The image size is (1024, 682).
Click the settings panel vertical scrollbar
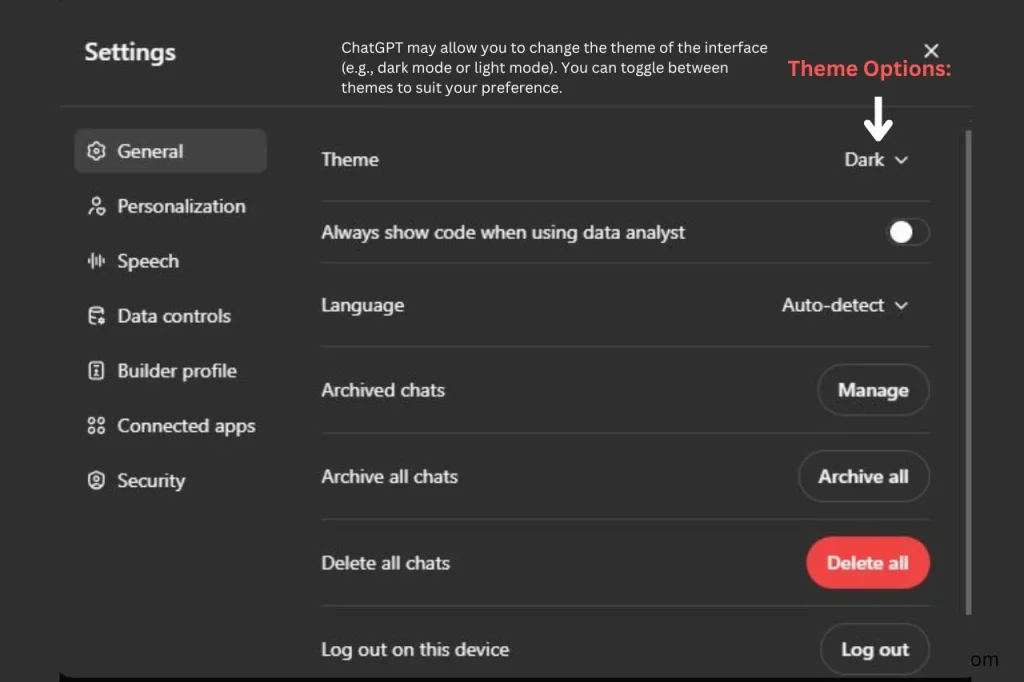tap(966, 370)
